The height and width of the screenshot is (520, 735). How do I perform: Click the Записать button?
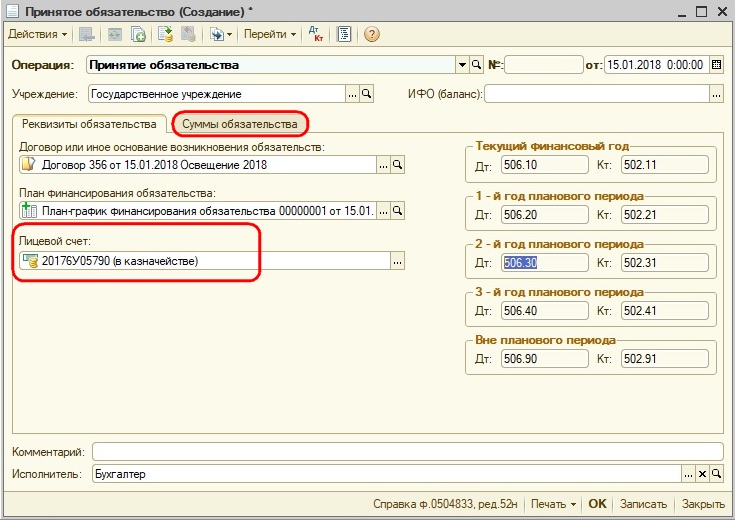(x=643, y=504)
